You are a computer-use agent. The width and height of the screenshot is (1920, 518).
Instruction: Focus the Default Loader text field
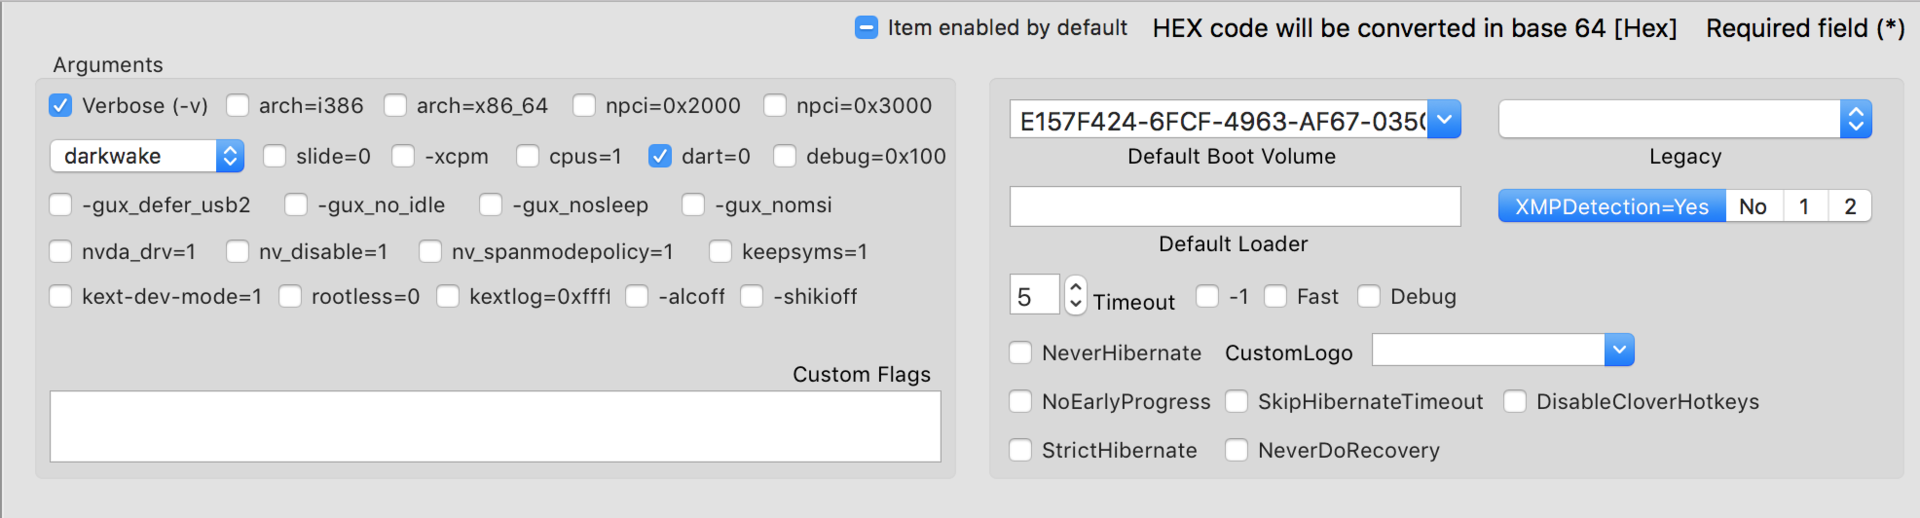[1235, 207]
